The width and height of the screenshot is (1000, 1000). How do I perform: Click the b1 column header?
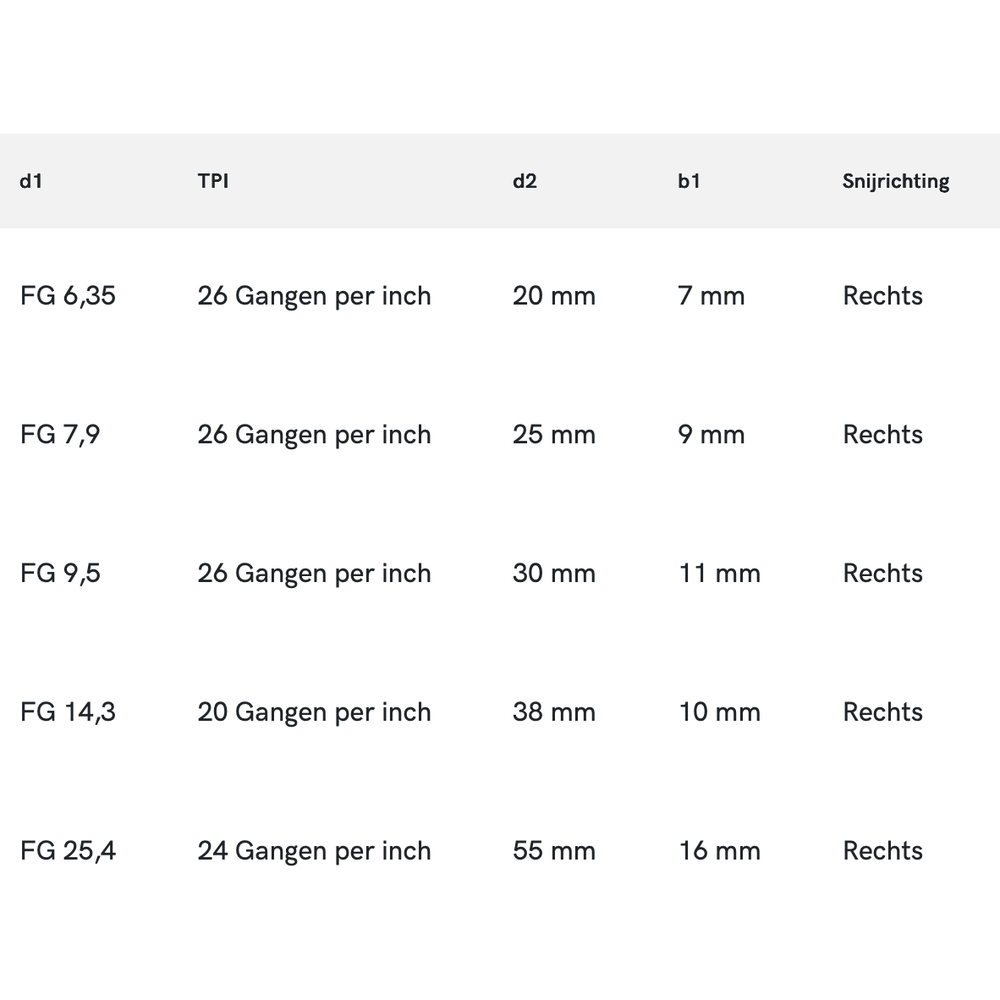[689, 181]
